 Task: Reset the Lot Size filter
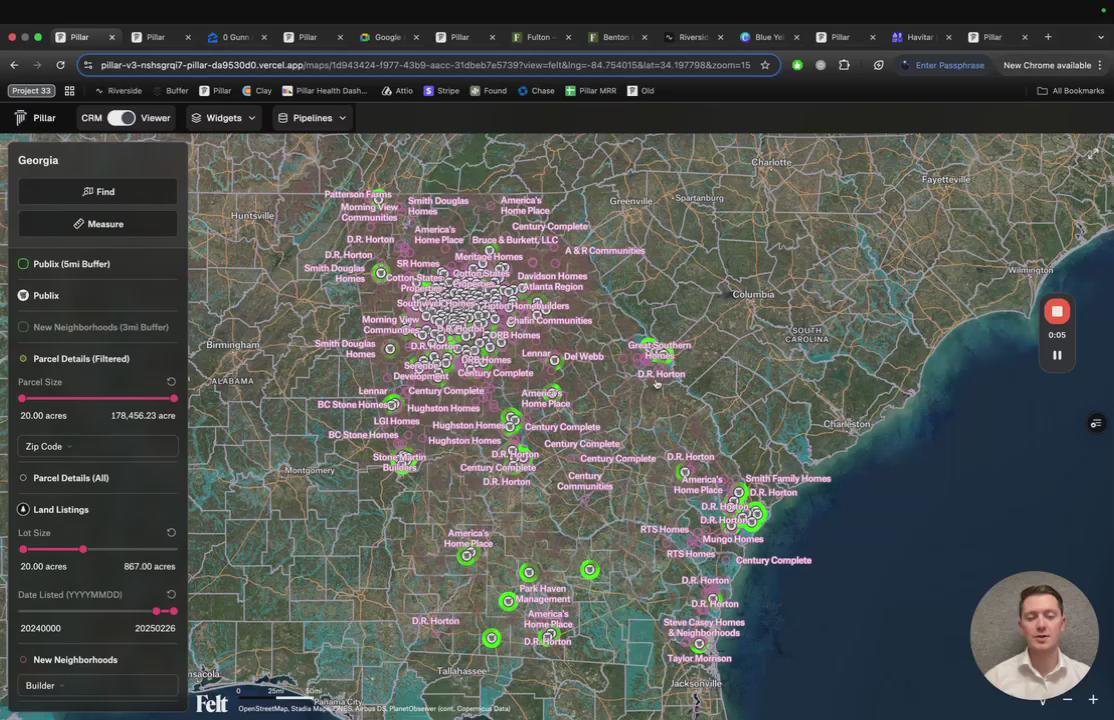click(171, 532)
